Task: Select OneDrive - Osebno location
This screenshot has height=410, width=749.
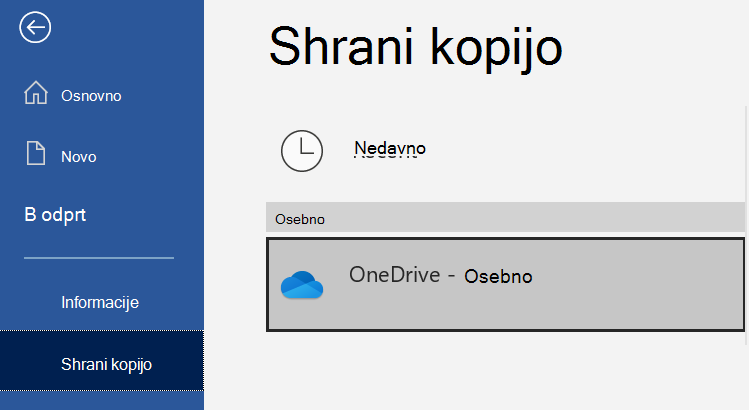Action: point(505,284)
